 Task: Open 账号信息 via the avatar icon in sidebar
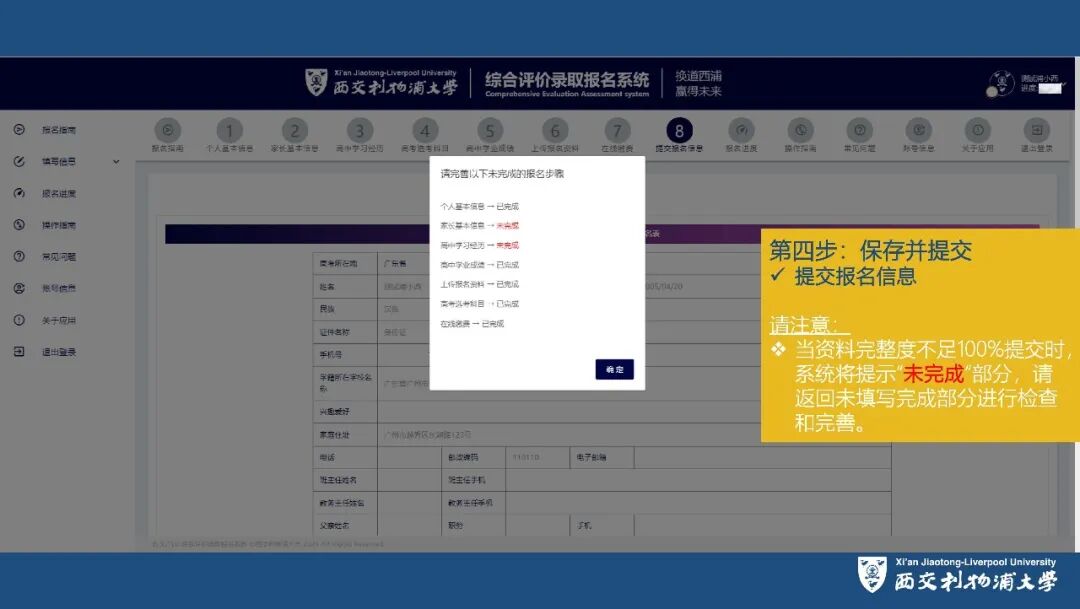pos(17,288)
